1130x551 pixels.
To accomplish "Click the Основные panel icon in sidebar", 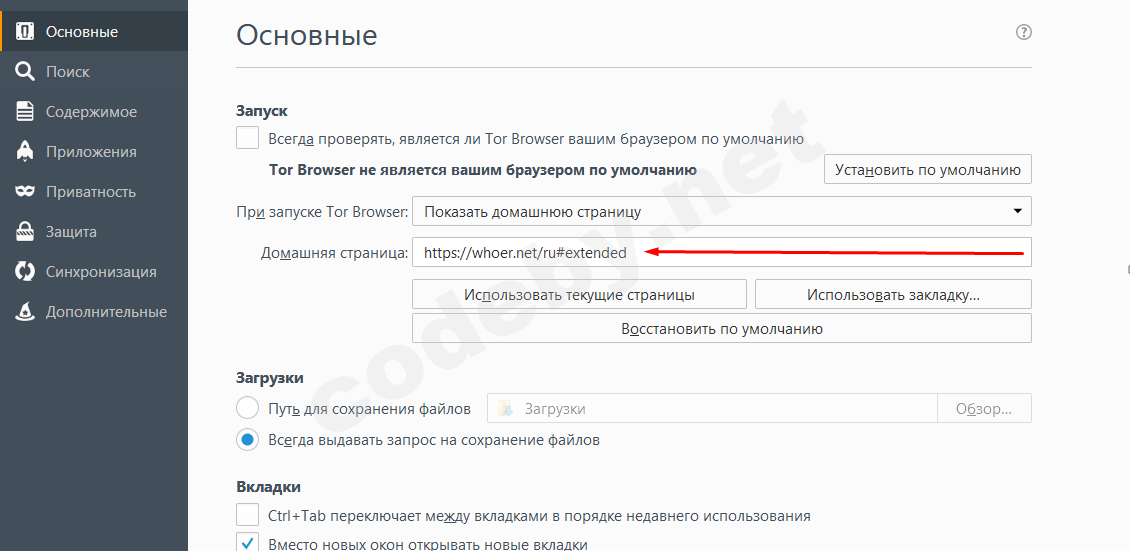I will pyautogui.click(x=25, y=32).
